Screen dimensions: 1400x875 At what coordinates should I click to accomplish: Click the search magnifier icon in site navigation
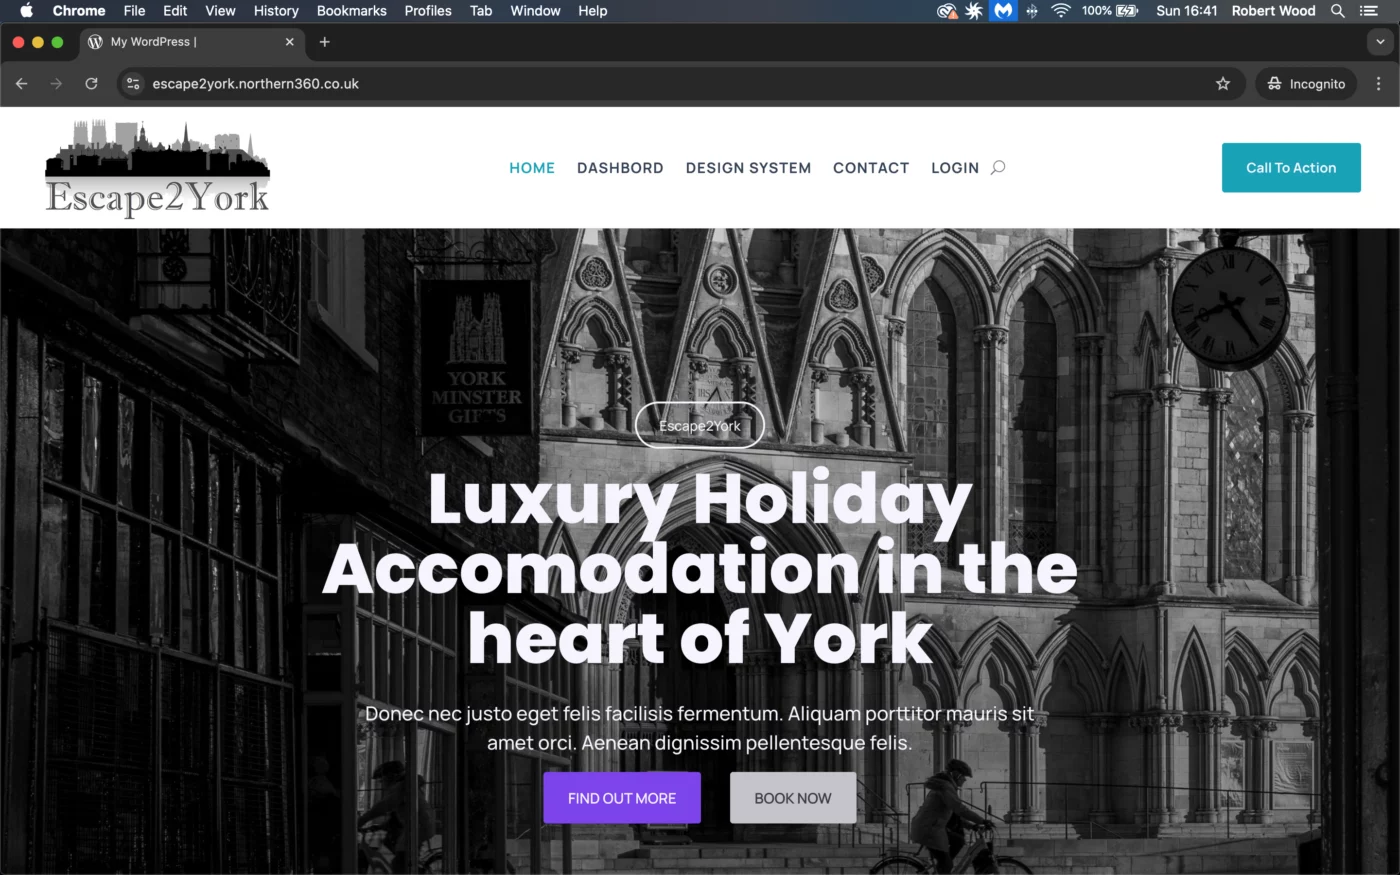[997, 168]
